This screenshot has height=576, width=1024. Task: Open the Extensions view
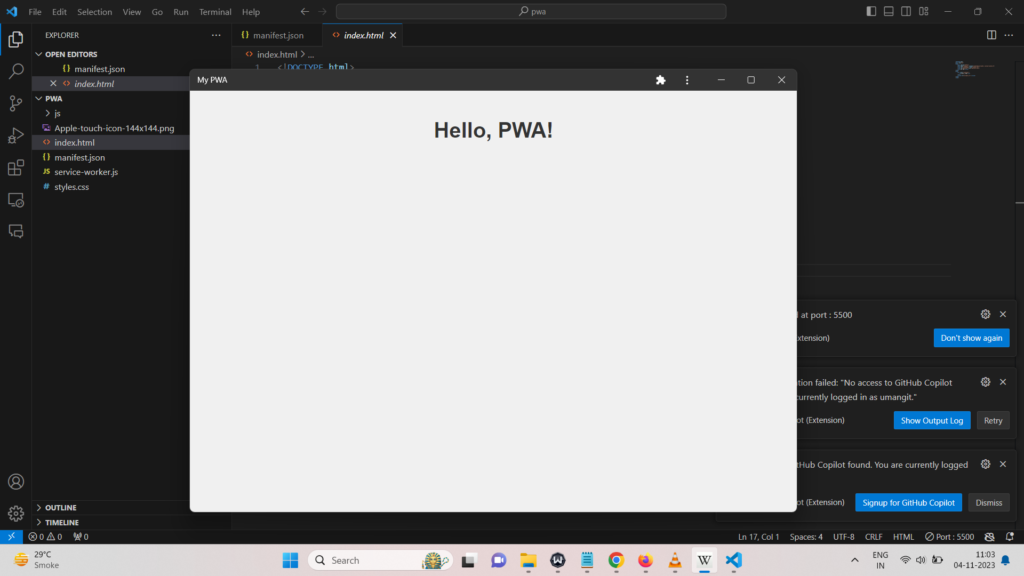(15, 167)
